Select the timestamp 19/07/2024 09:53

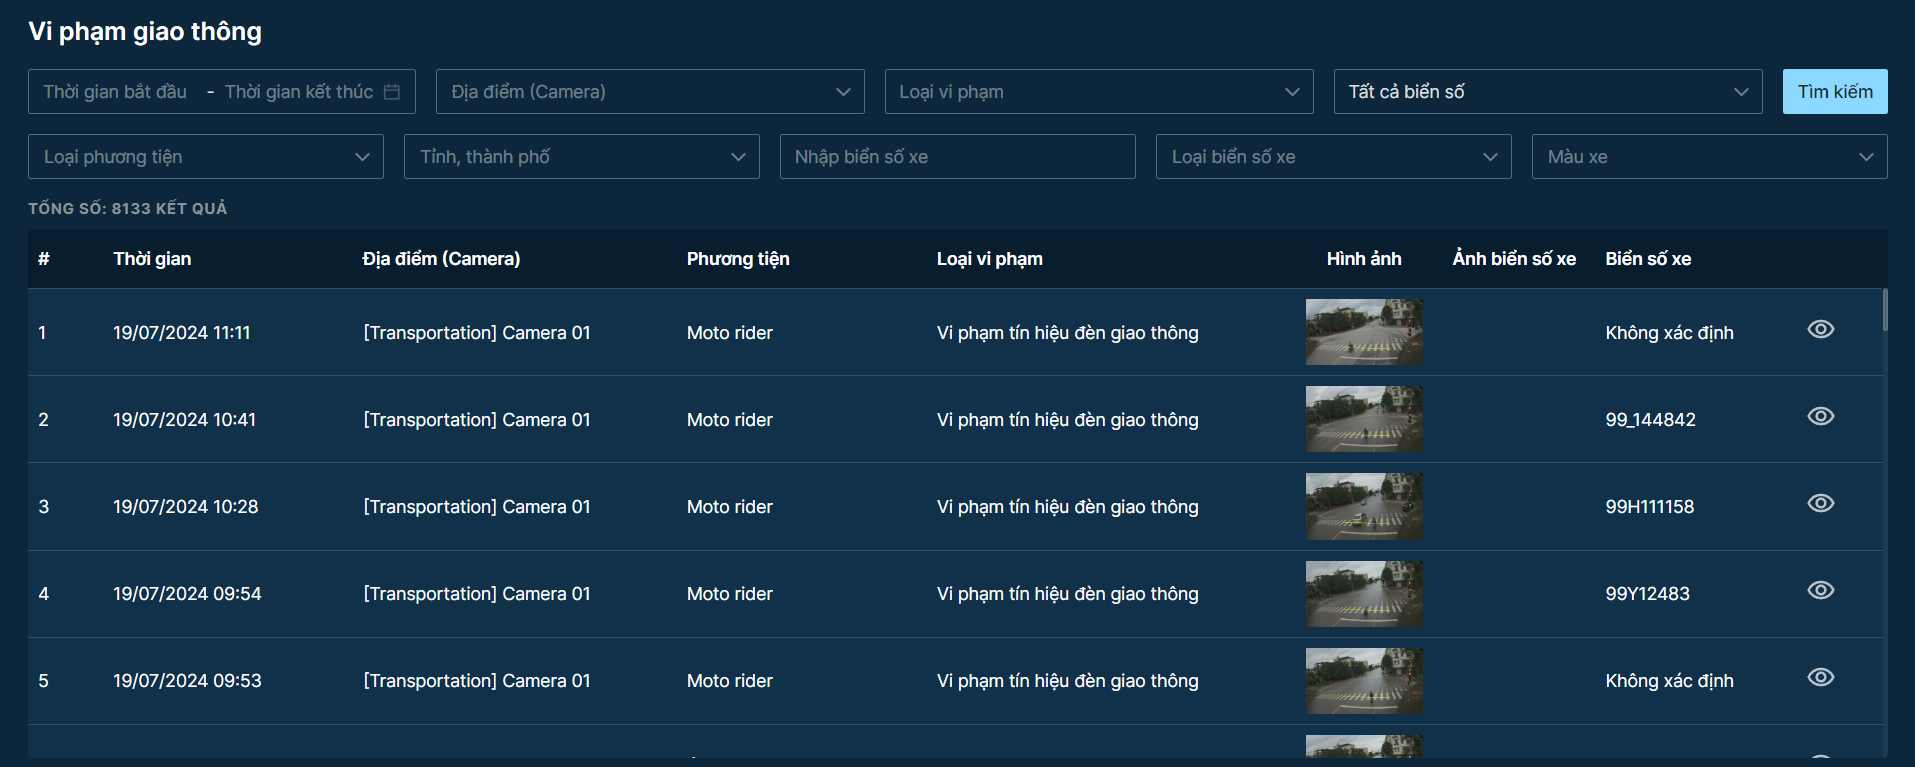click(x=187, y=681)
